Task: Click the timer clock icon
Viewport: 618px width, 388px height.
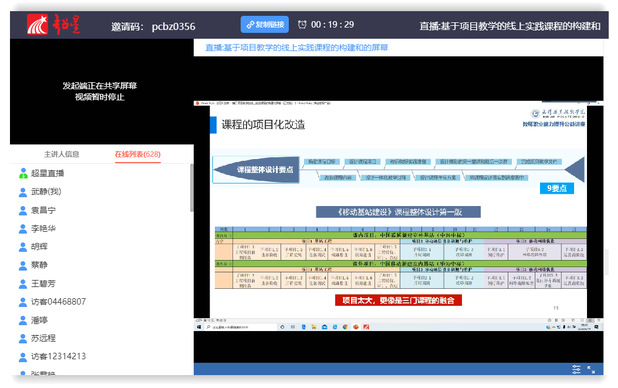Action: click(x=302, y=24)
